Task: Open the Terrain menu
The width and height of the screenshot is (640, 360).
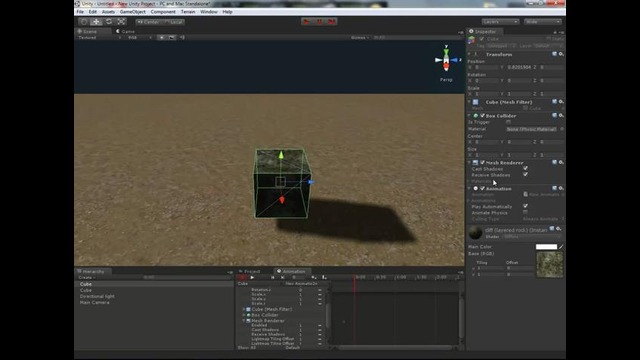Action: [188, 12]
